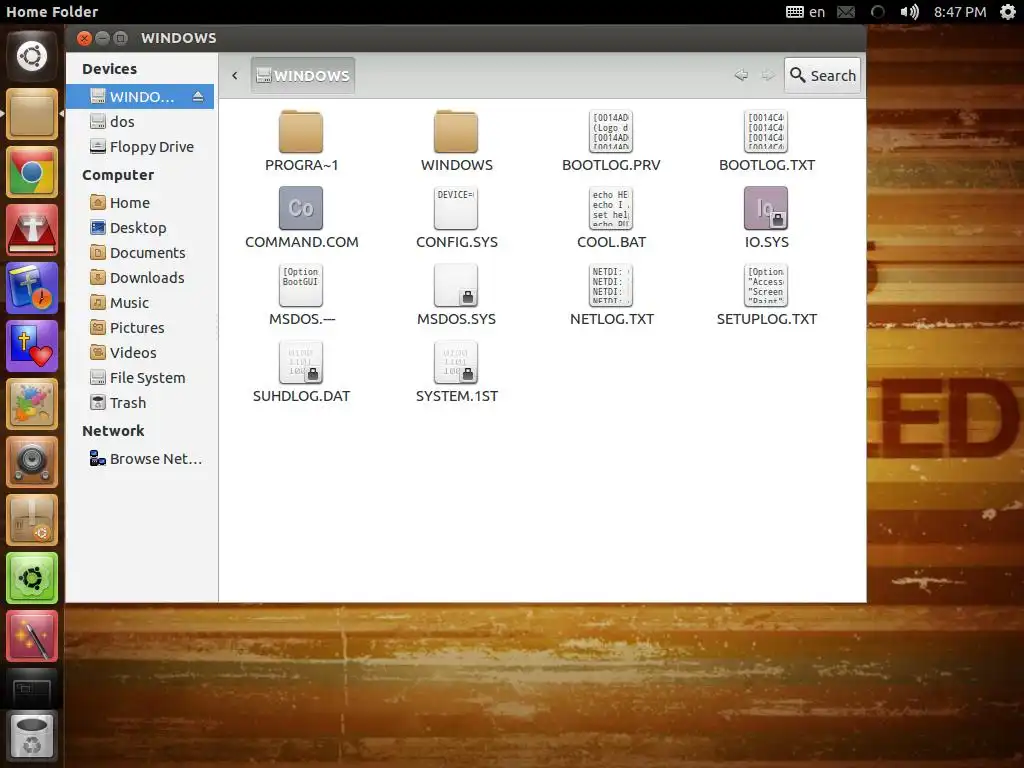Viewport: 1024px width, 768px height.
Task: Select the COMMAND.COM file icon
Action: click(301, 208)
